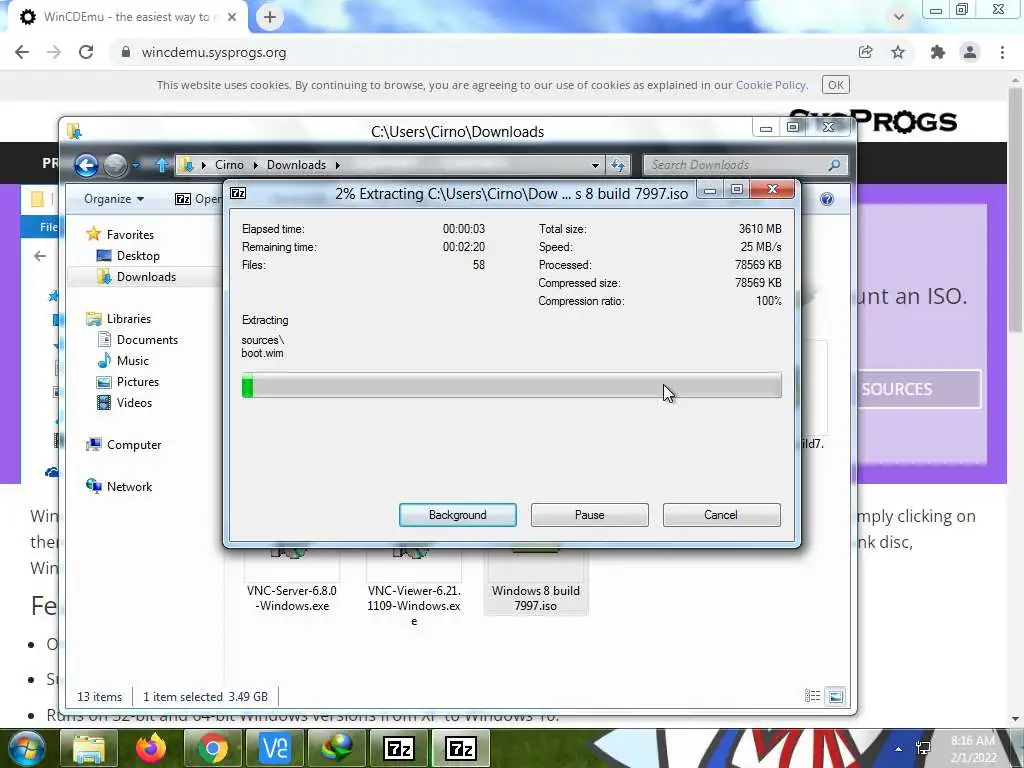The height and width of the screenshot is (768, 1024).
Task: Open Chrome tab search chevron
Action: coord(899,16)
